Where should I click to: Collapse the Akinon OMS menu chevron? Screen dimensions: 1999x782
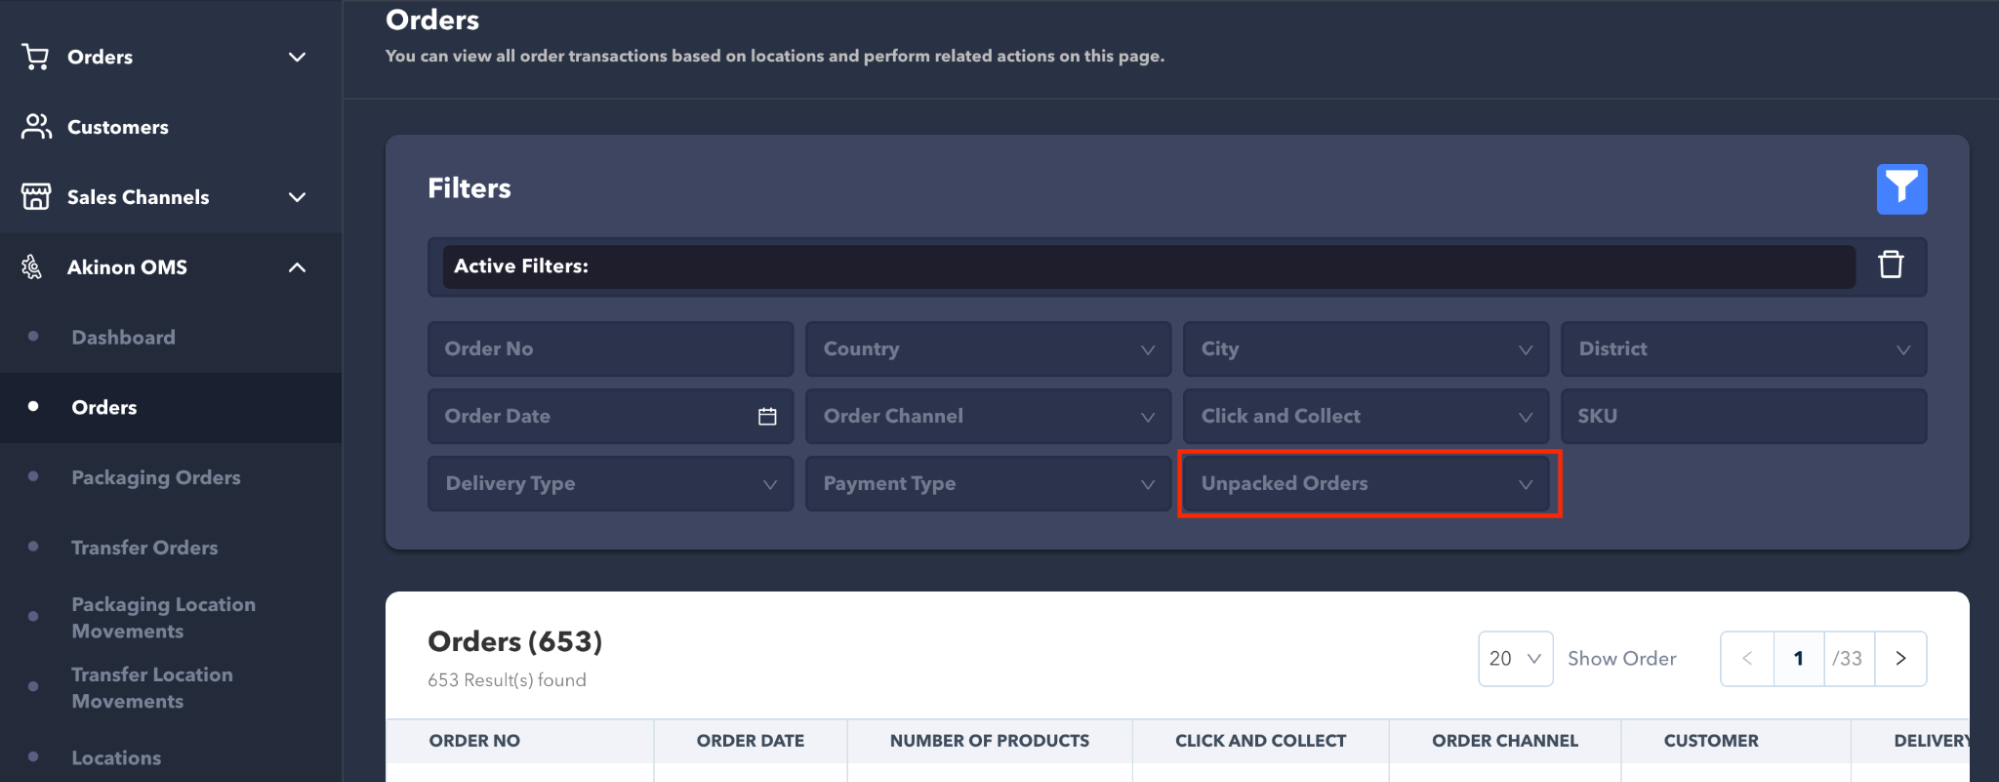pyautogui.click(x=297, y=267)
